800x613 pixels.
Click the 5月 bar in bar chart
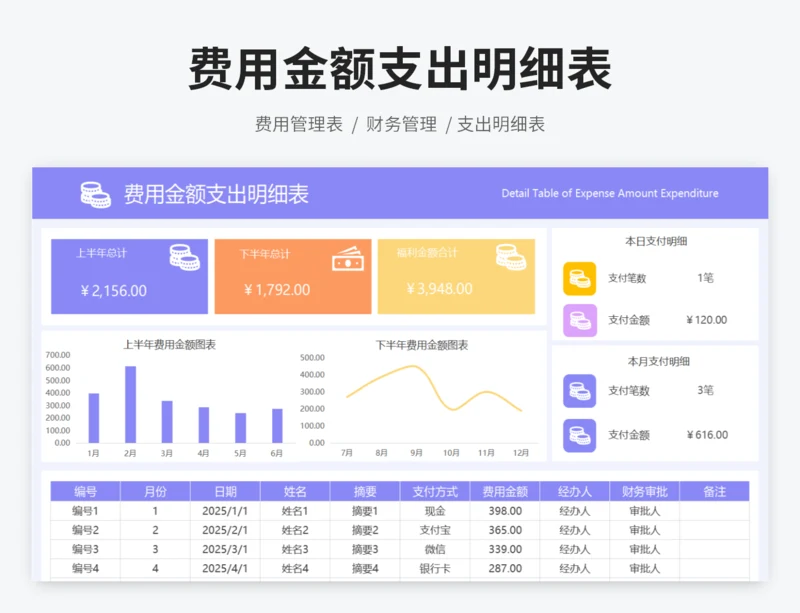(240, 428)
